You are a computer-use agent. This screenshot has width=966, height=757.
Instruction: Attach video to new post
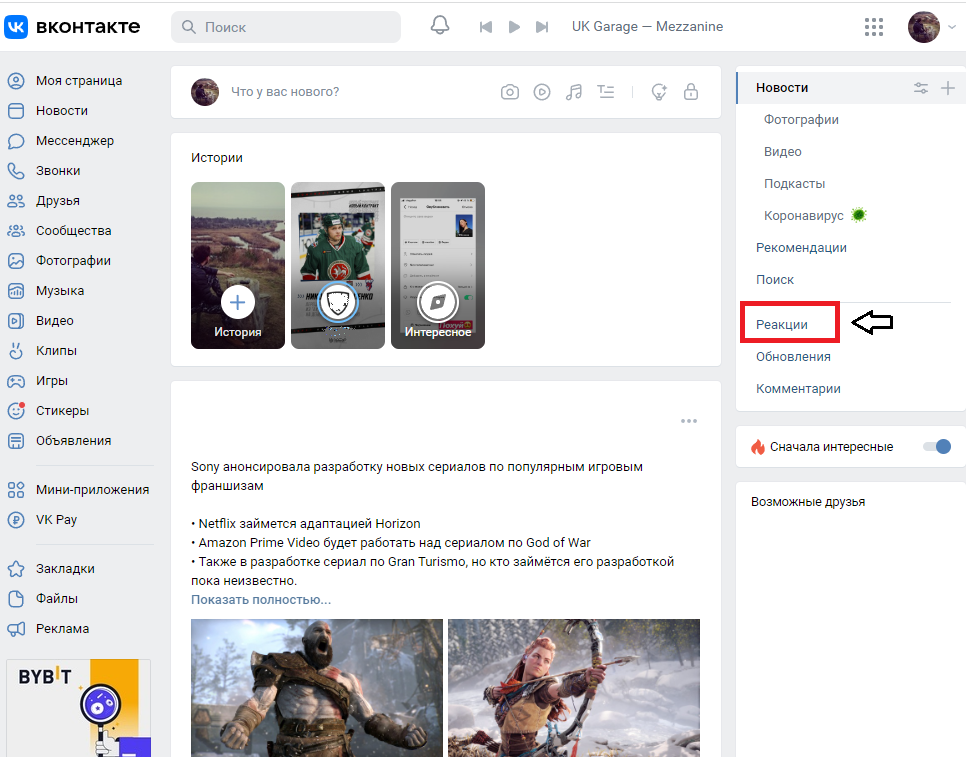542,92
